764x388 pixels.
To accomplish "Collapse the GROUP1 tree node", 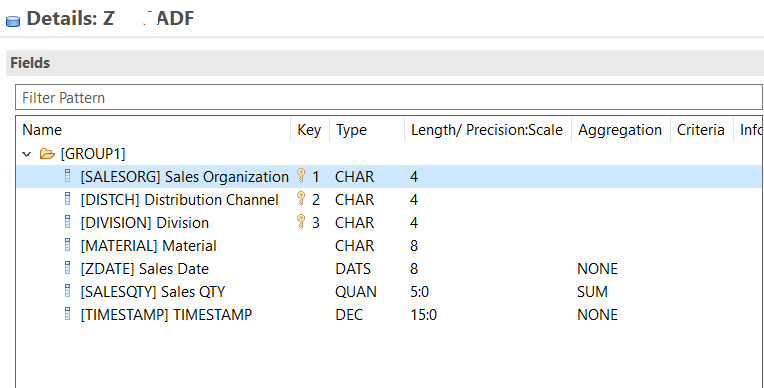I will point(27,154).
